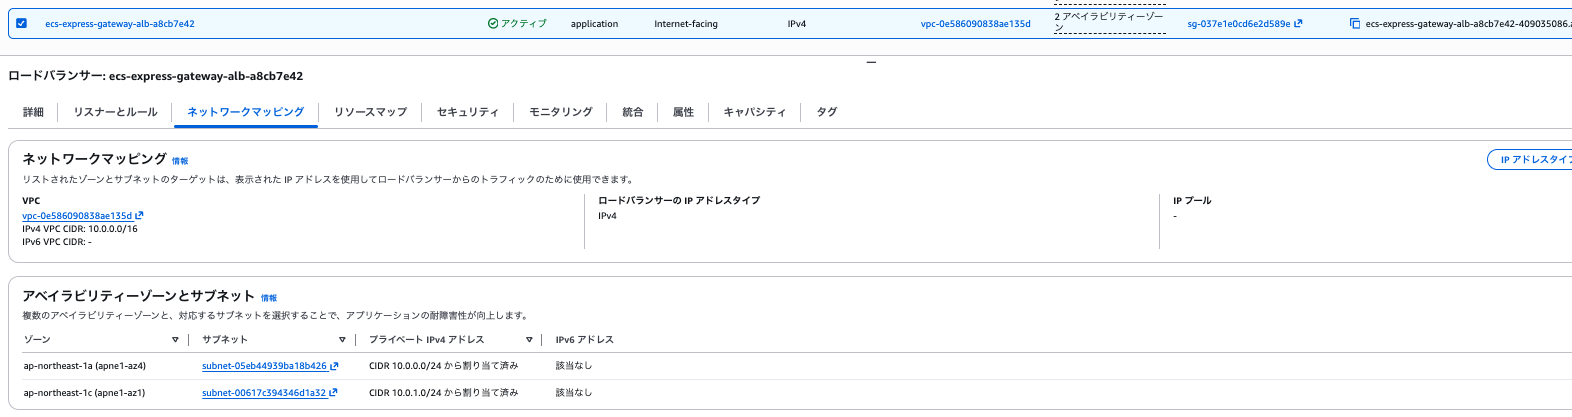This screenshot has width=1572, height=417.
Task: Select the ap-northeast-1c (apne1-az1) zone cell
Action: [85, 393]
